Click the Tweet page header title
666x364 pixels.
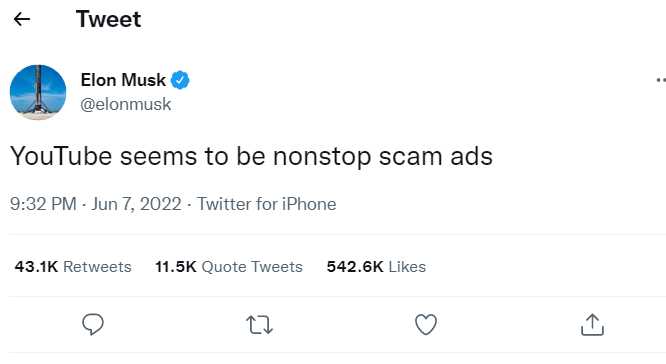tap(108, 19)
